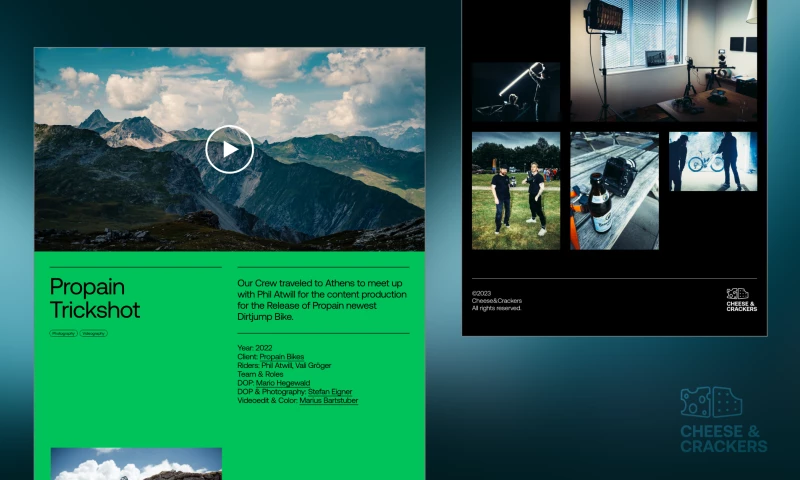Click the large Cheese & Crackers watermark logo
This screenshot has width=800, height=480.
[724, 420]
